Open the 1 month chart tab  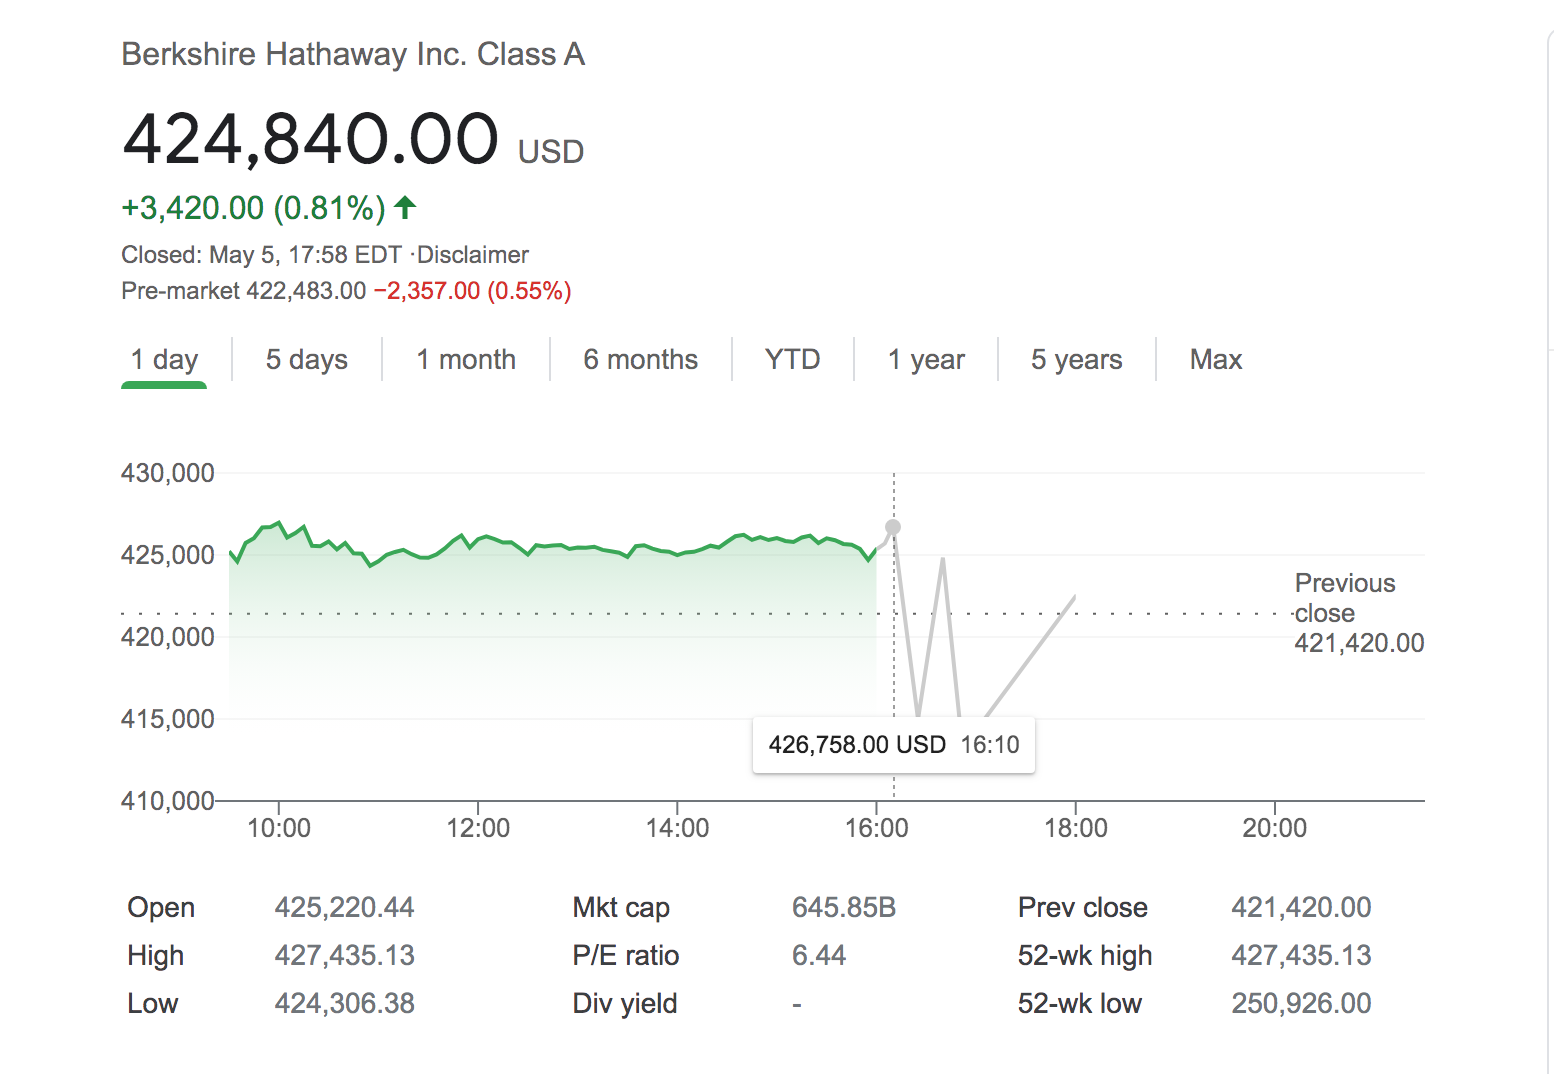(x=466, y=360)
